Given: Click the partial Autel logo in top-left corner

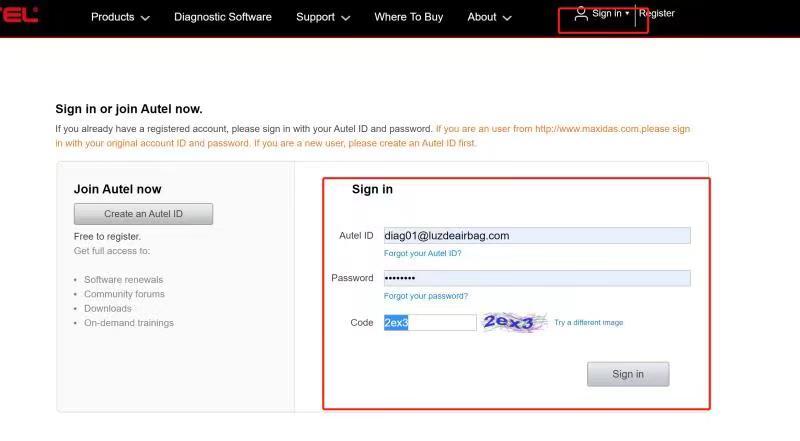Looking at the screenshot, I should click(19, 16).
